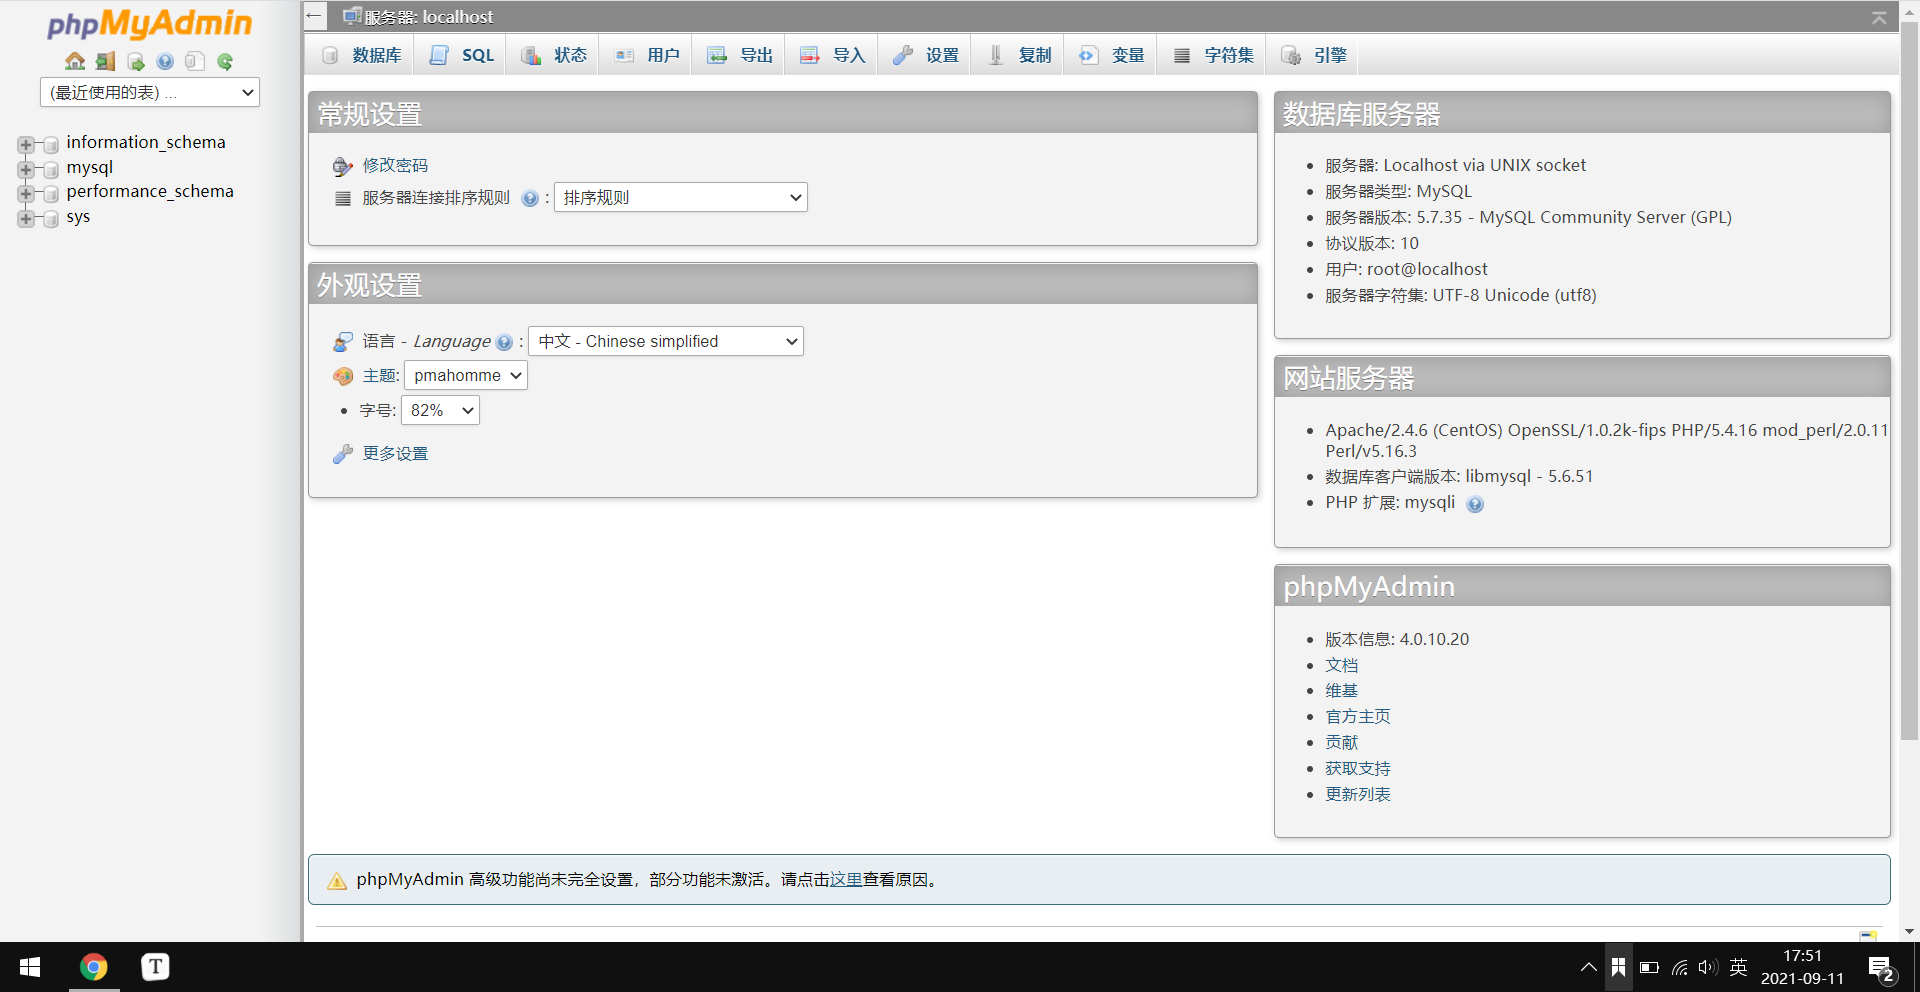
Task: Click the Wi-Fi network tray icon
Action: coord(1679,967)
